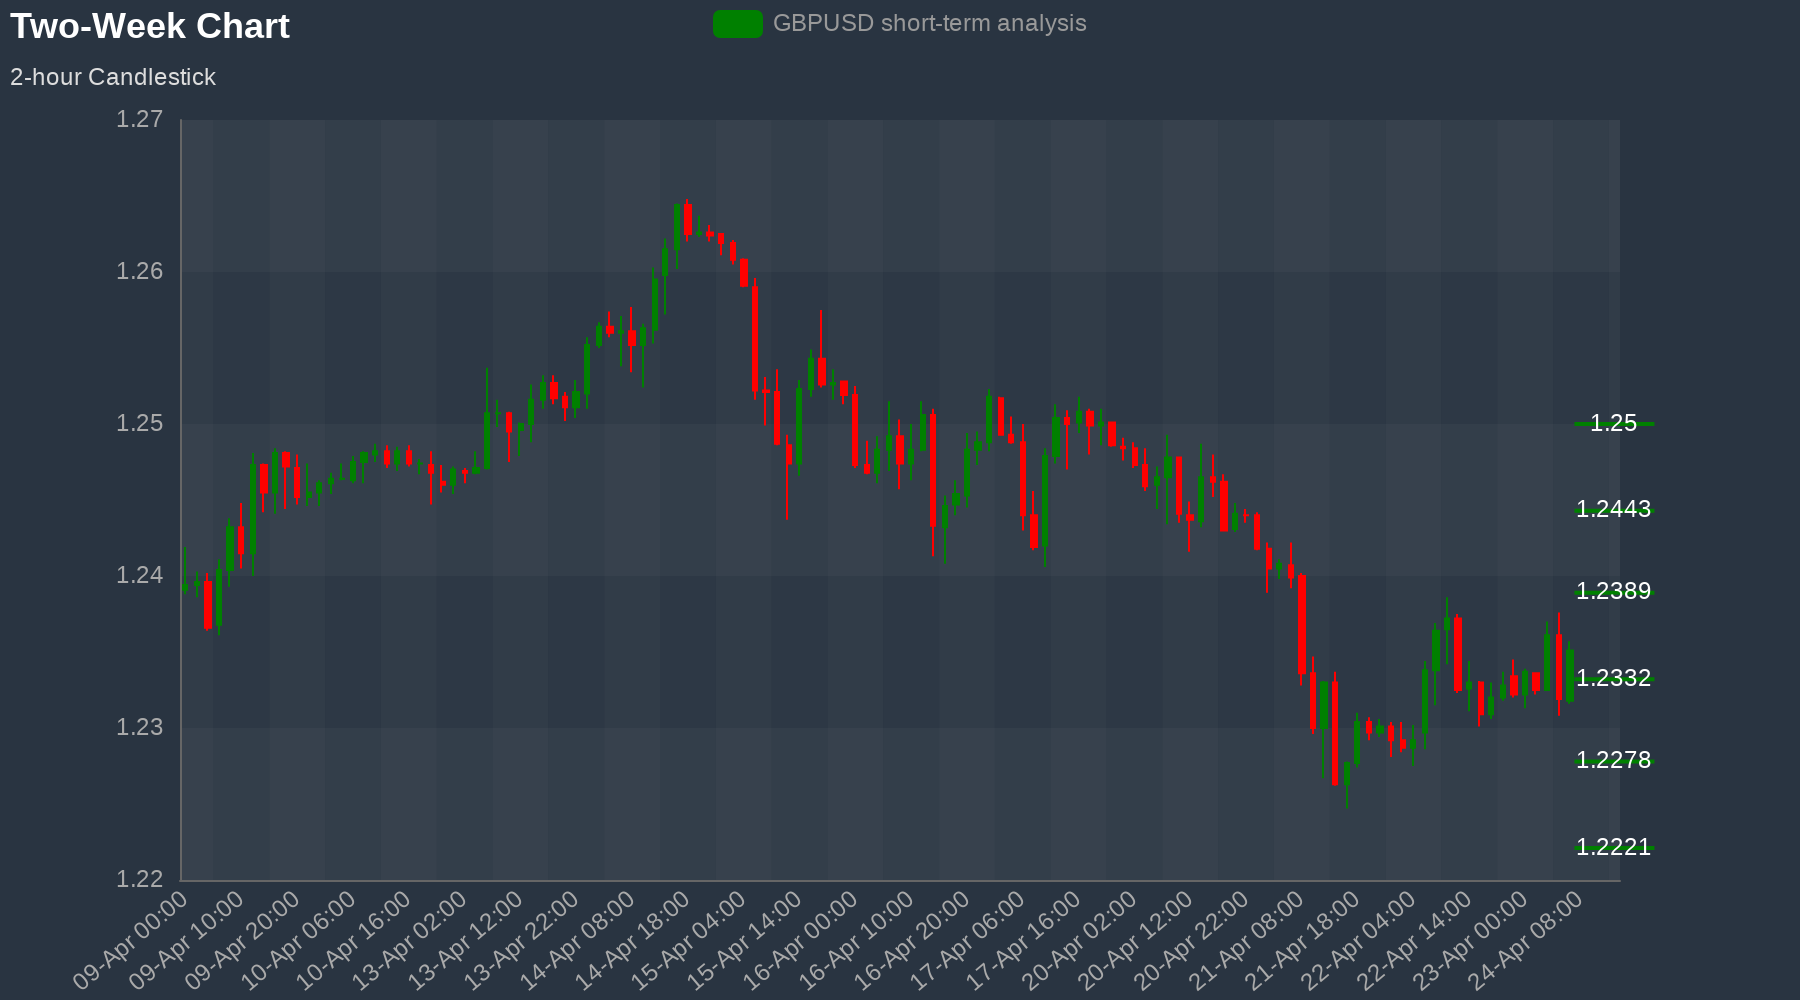The width and height of the screenshot is (1800, 1000).
Task: Click the 1.2221 price level label
Action: click(1613, 847)
